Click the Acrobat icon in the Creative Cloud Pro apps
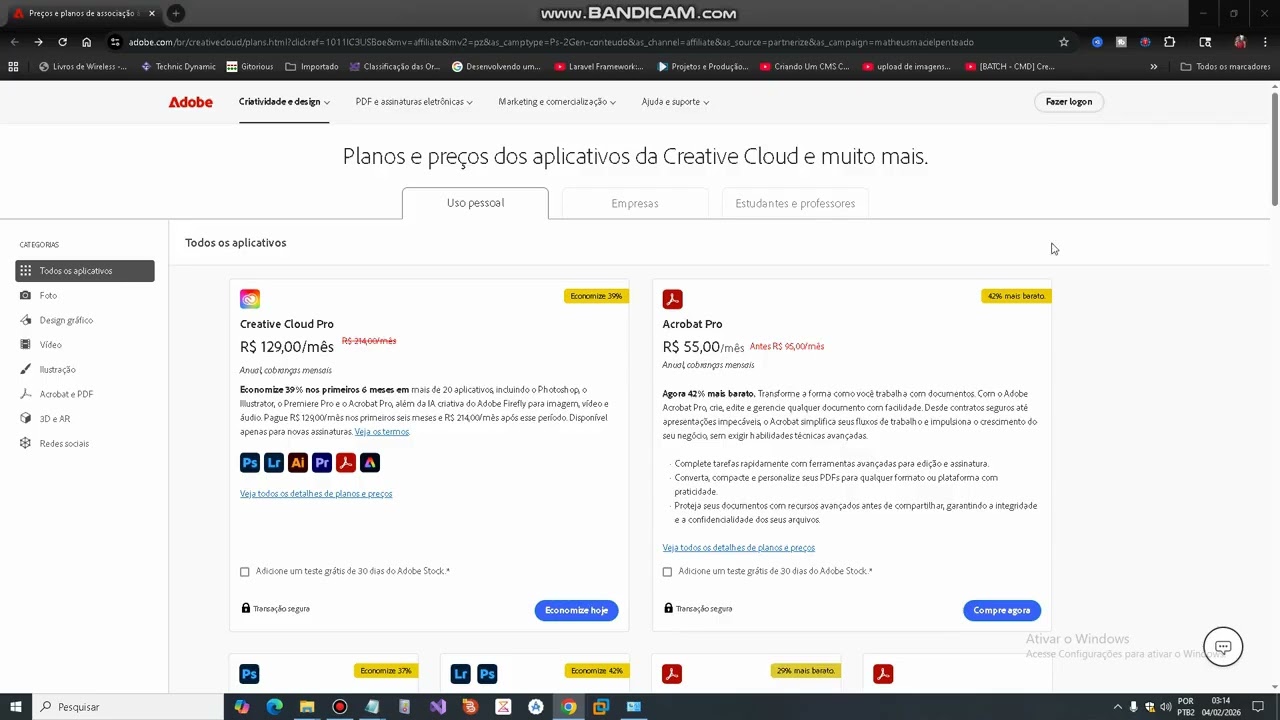This screenshot has height=720, width=1280. tap(346, 462)
